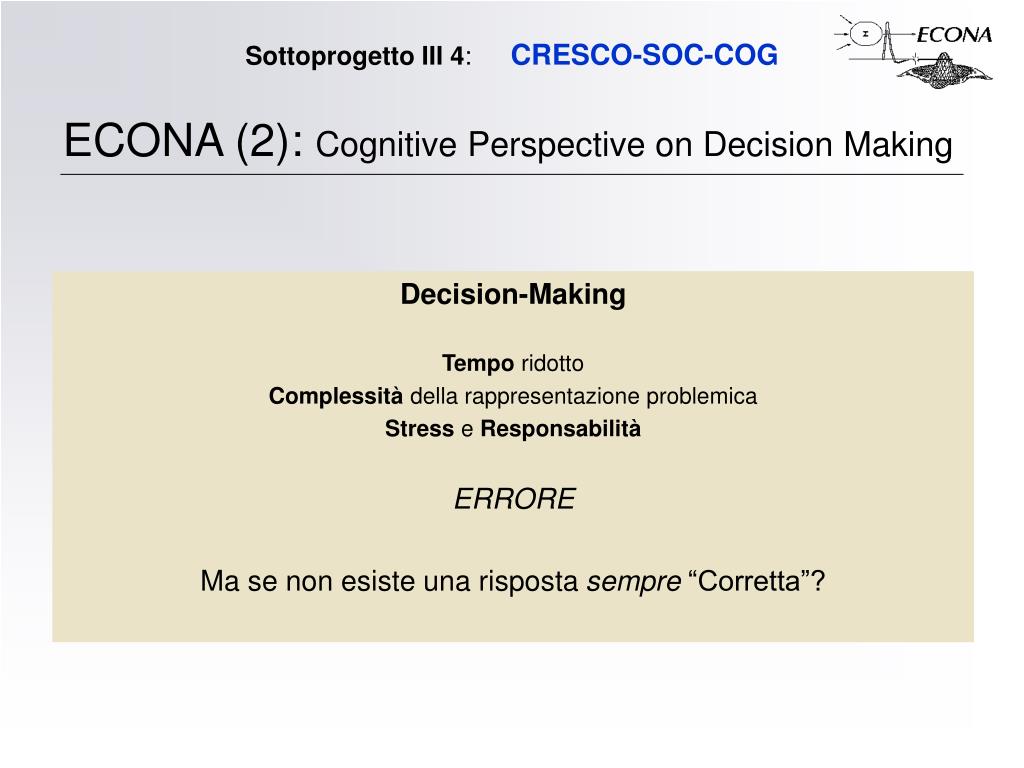
Task: Select Cognitive Perspective on Decision Making text
Action: click(x=633, y=145)
